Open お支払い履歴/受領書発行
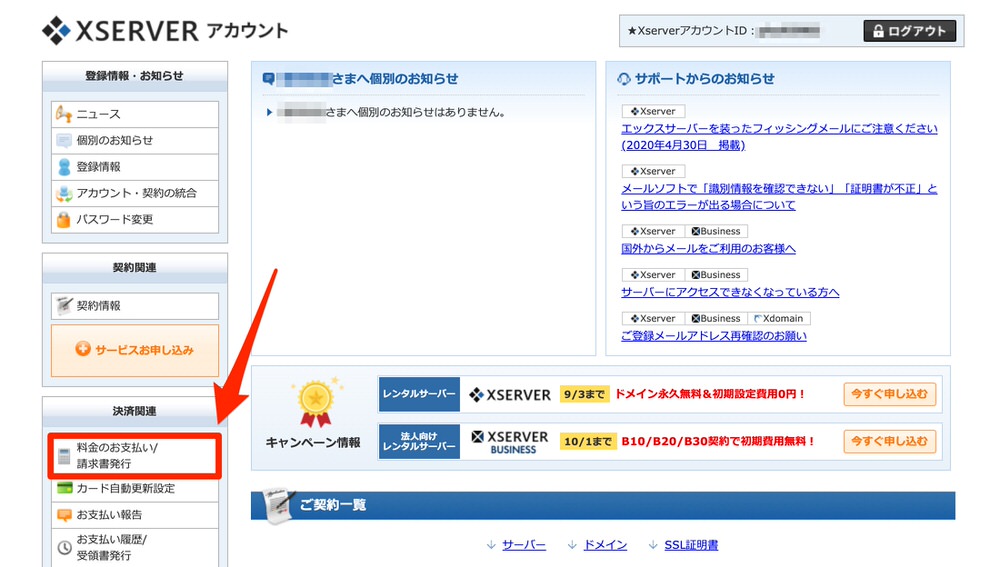The width and height of the screenshot is (1000, 567). [135, 547]
